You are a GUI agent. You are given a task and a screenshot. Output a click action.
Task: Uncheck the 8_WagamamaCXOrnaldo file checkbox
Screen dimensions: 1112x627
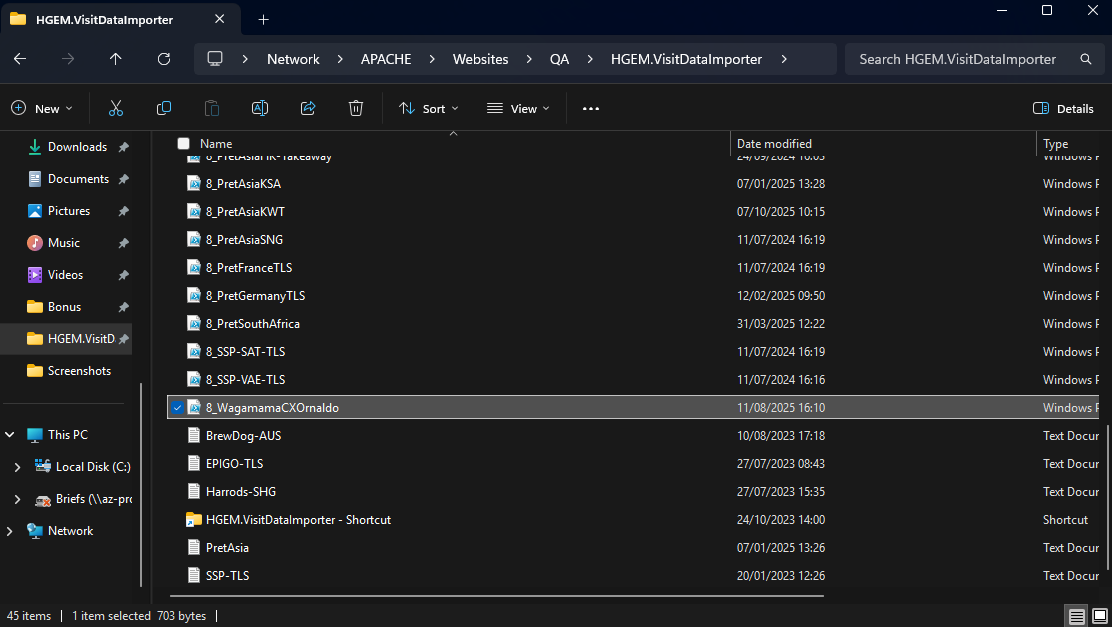tap(177, 407)
